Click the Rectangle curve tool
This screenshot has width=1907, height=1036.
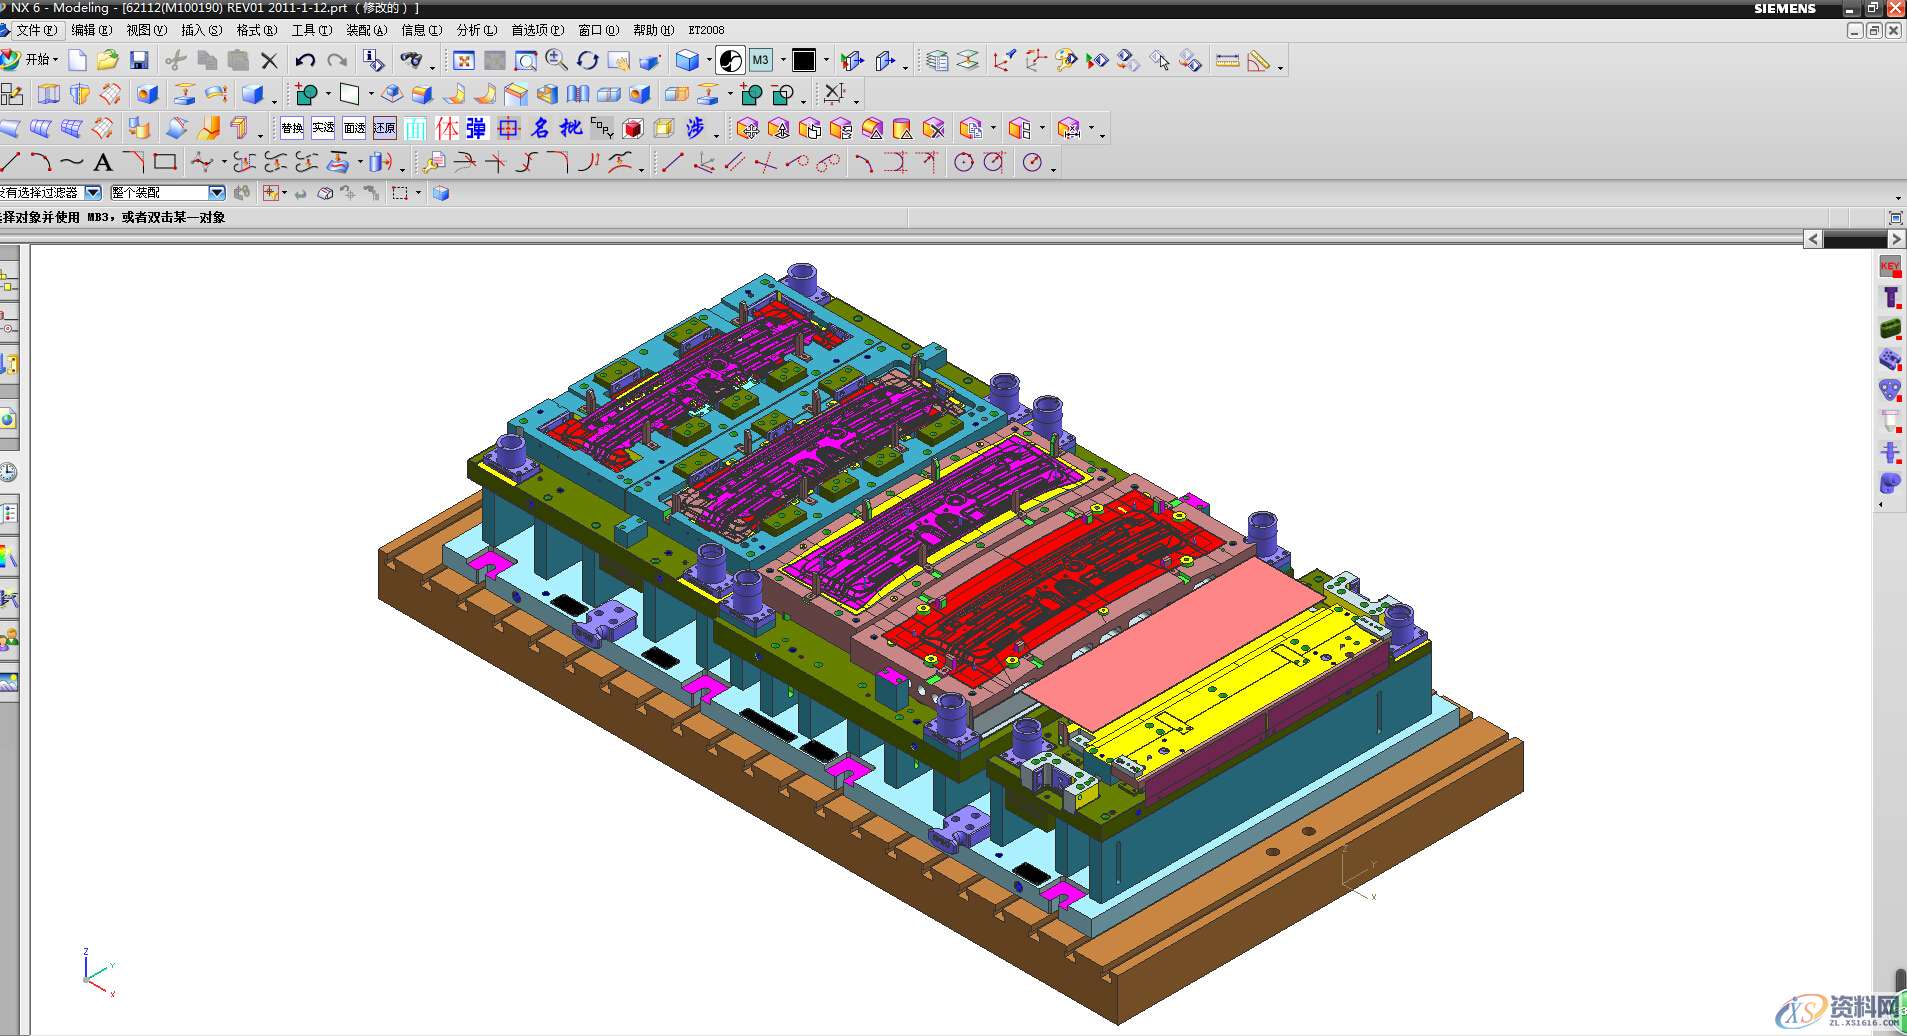coord(165,162)
